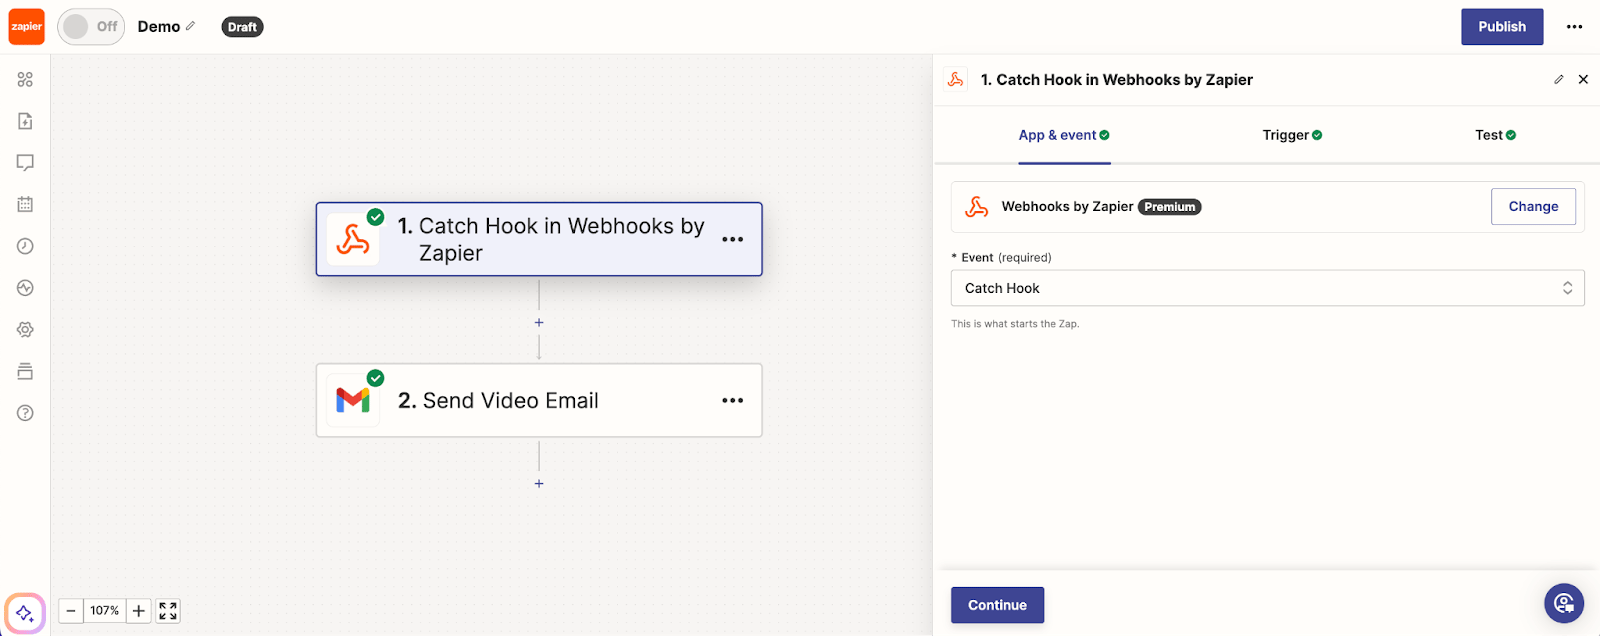The width and height of the screenshot is (1600, 636).
Task: Click the Webhooks by Zapier app icon
Action: [x=977, y=207]
